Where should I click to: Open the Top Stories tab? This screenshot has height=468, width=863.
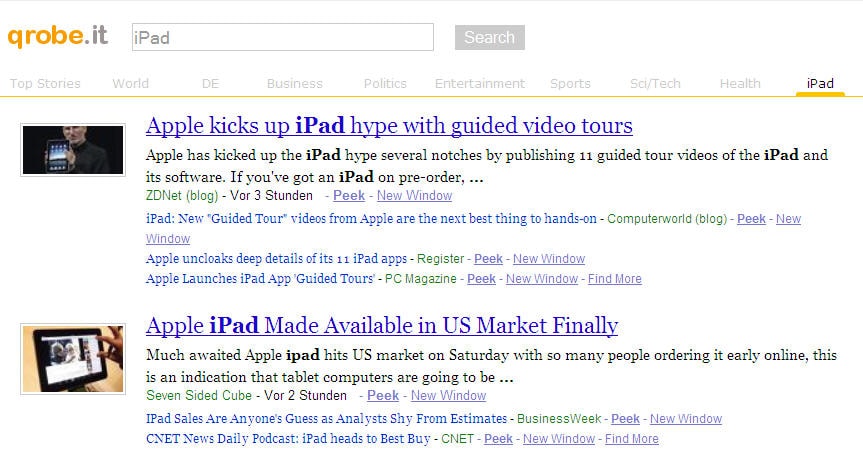click(45, 84)
